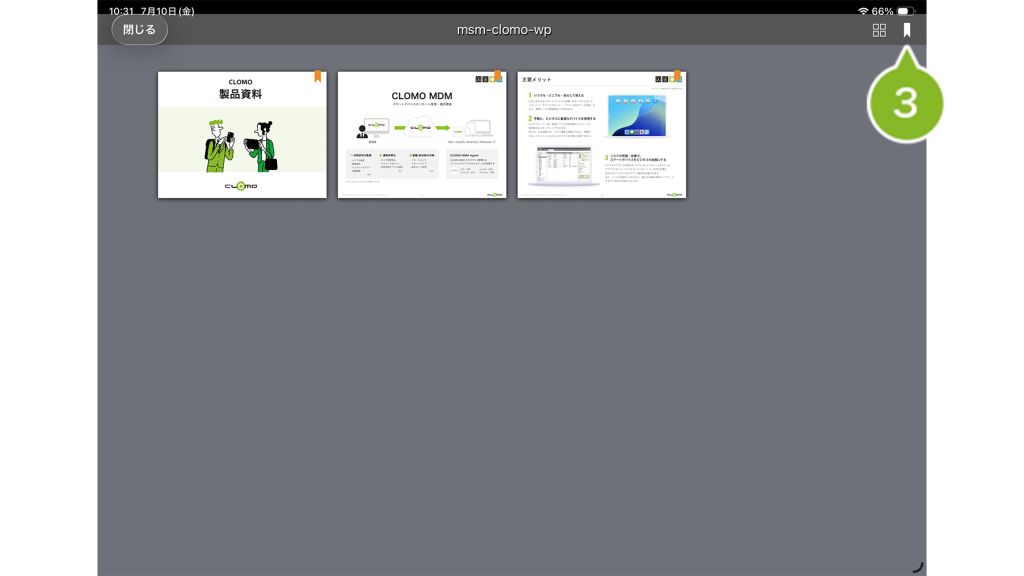This screenshot has height=576, width=1024.
Task: Toggle the bookmark filter icon in the toolbar
Action: [x=906, y=30]
